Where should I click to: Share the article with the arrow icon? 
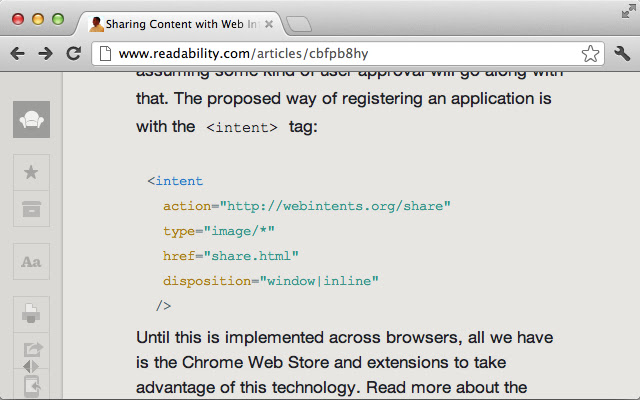(32, 349)
